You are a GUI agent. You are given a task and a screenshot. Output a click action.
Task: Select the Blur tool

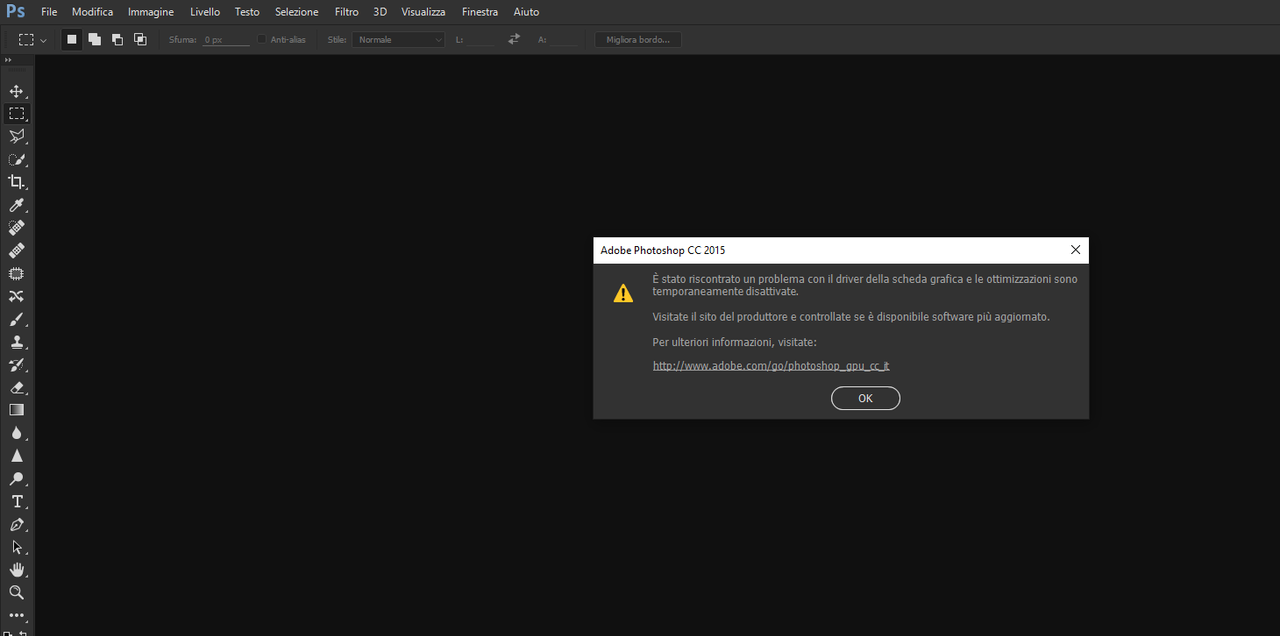(16, 433)
